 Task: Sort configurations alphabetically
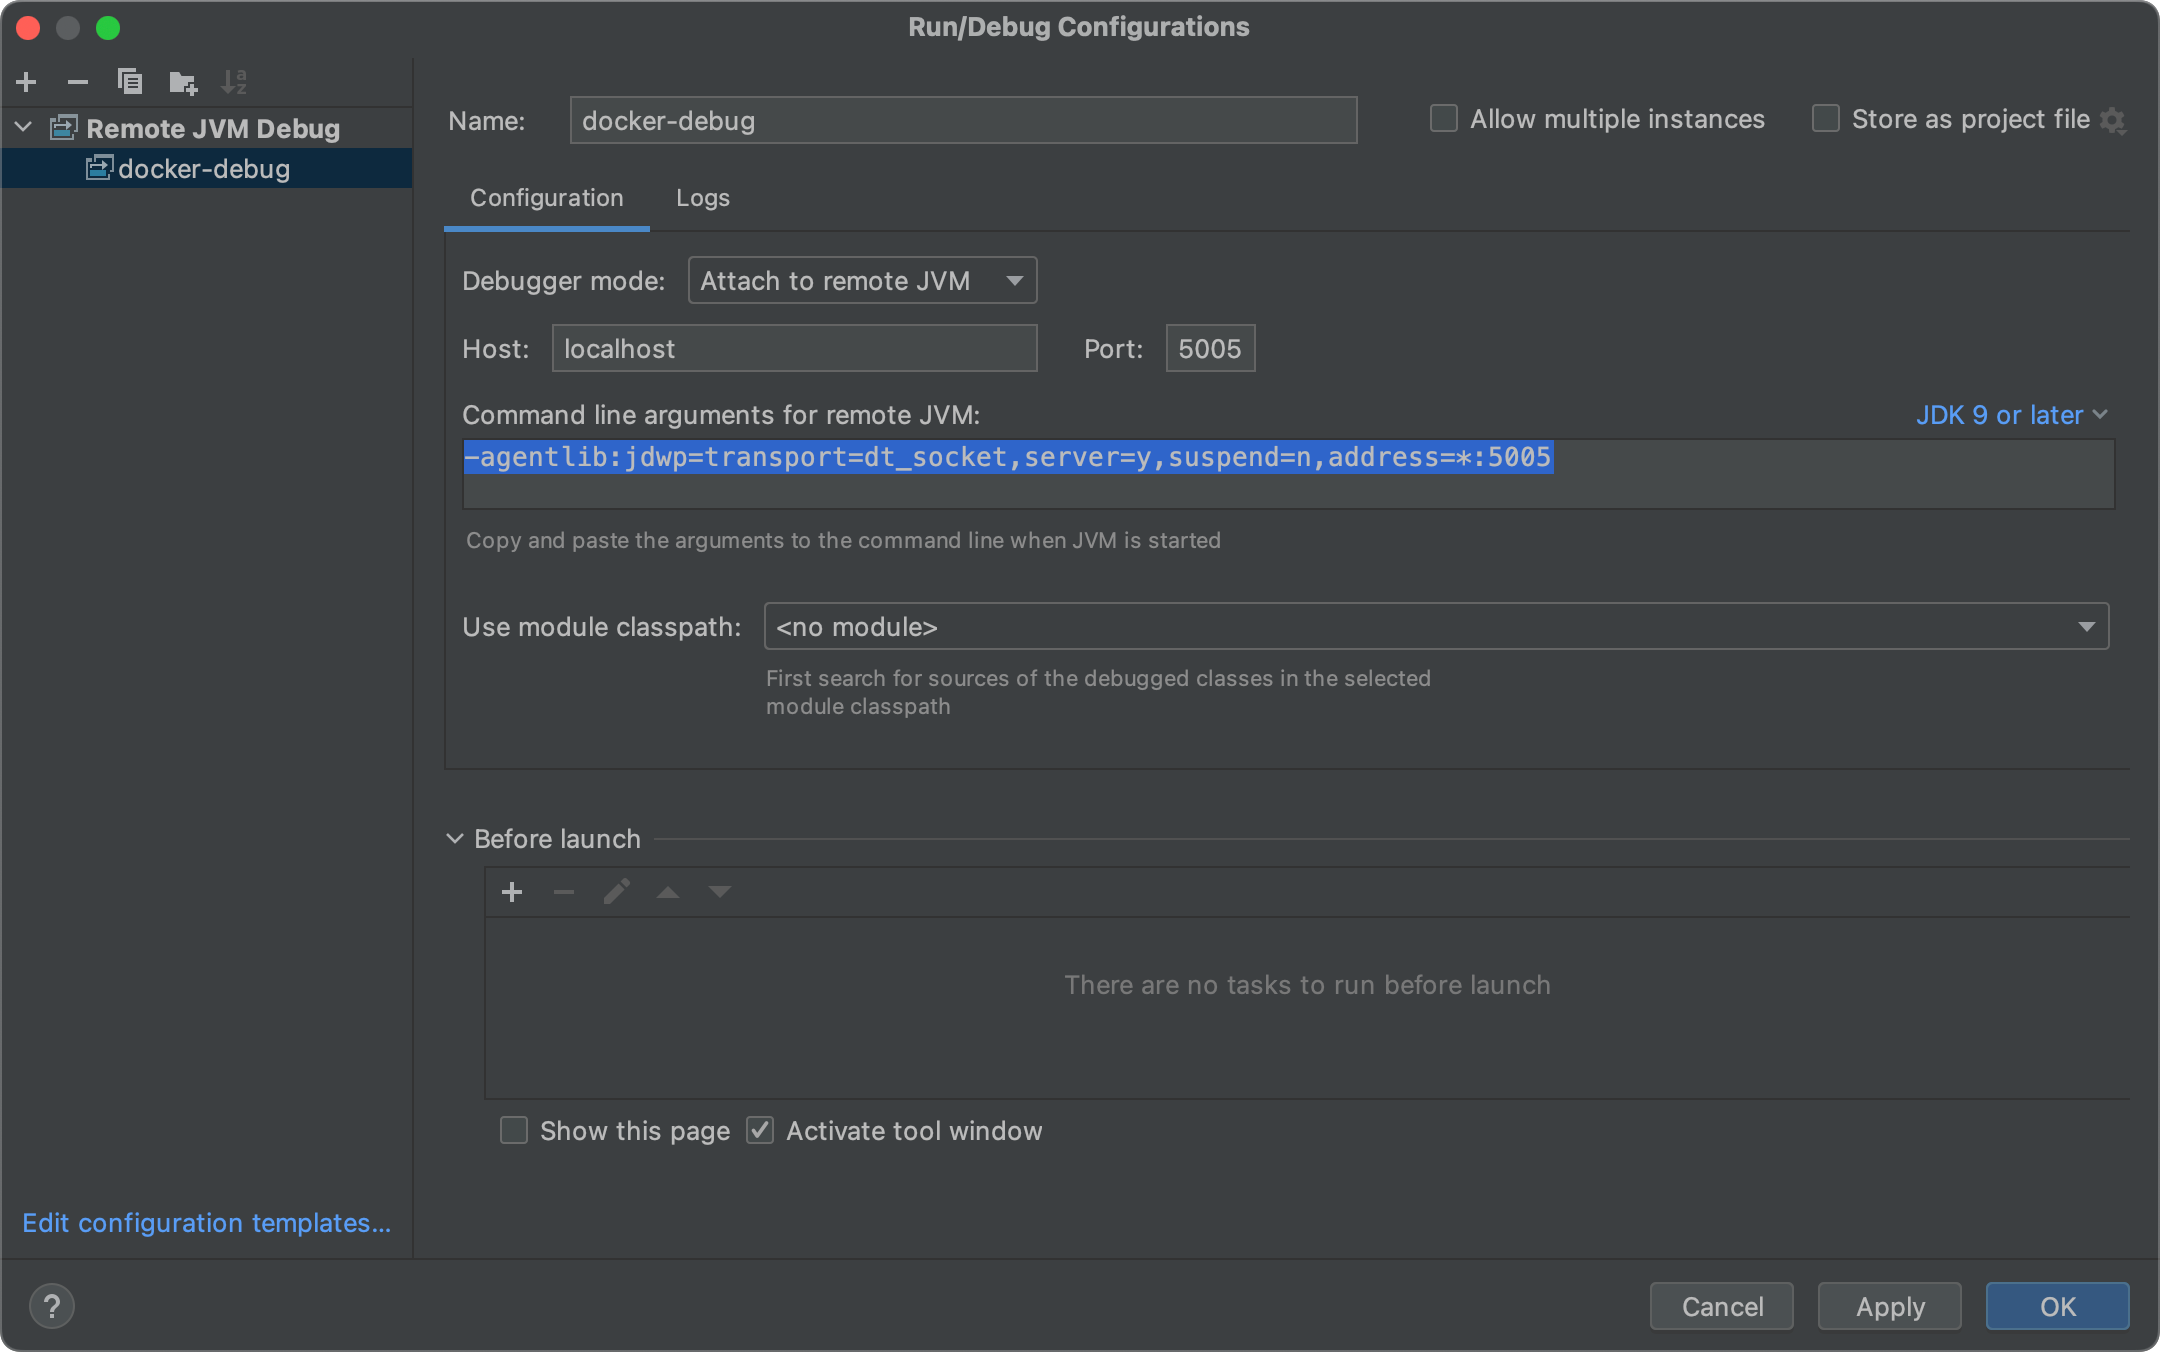pos(234,82)
